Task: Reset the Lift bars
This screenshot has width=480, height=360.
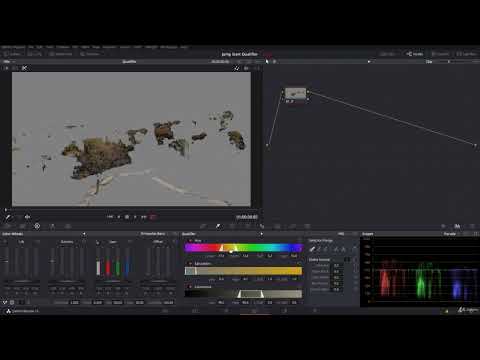Action: coord(37,241)
